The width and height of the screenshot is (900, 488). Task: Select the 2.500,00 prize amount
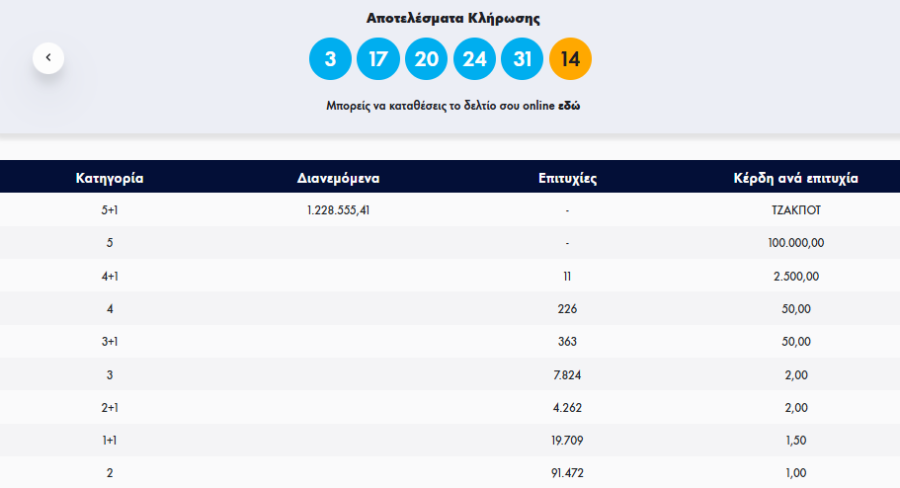point(795,276)
